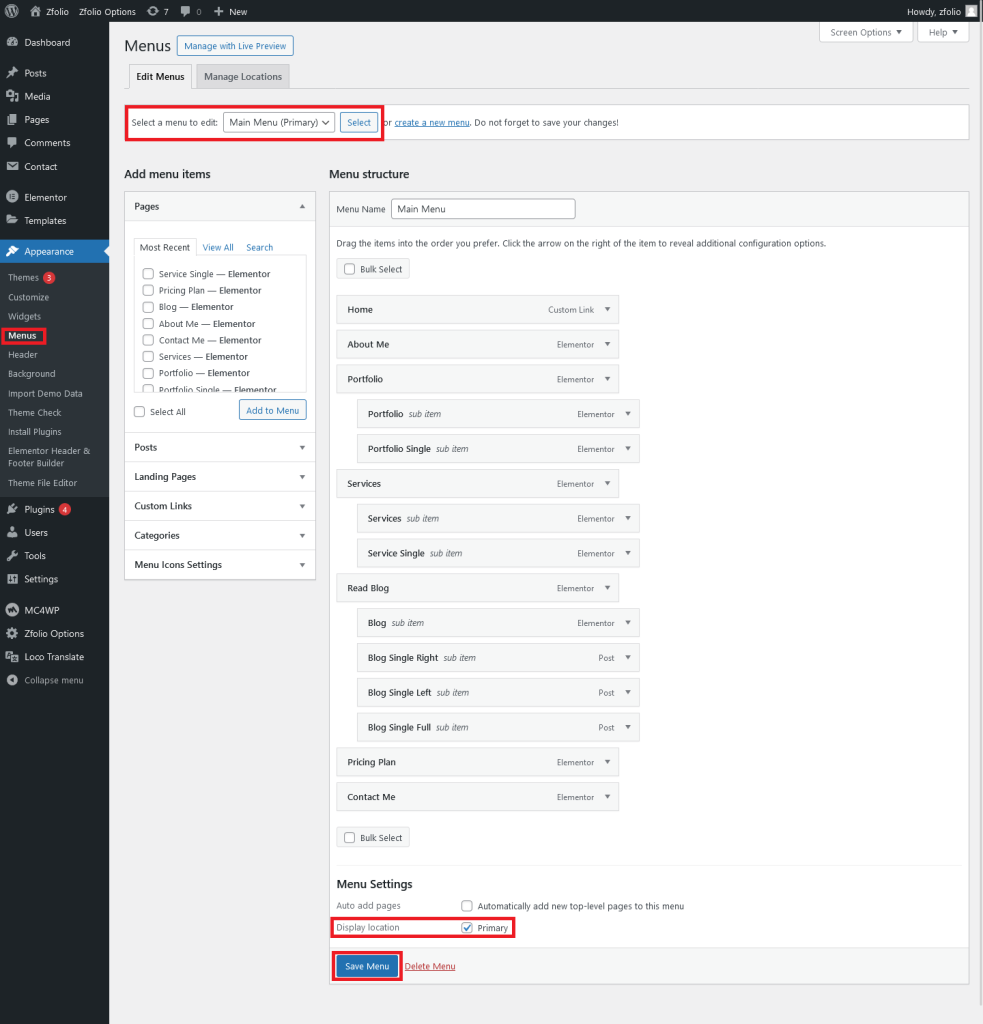Click the Save Menu button

coord(366,966)
